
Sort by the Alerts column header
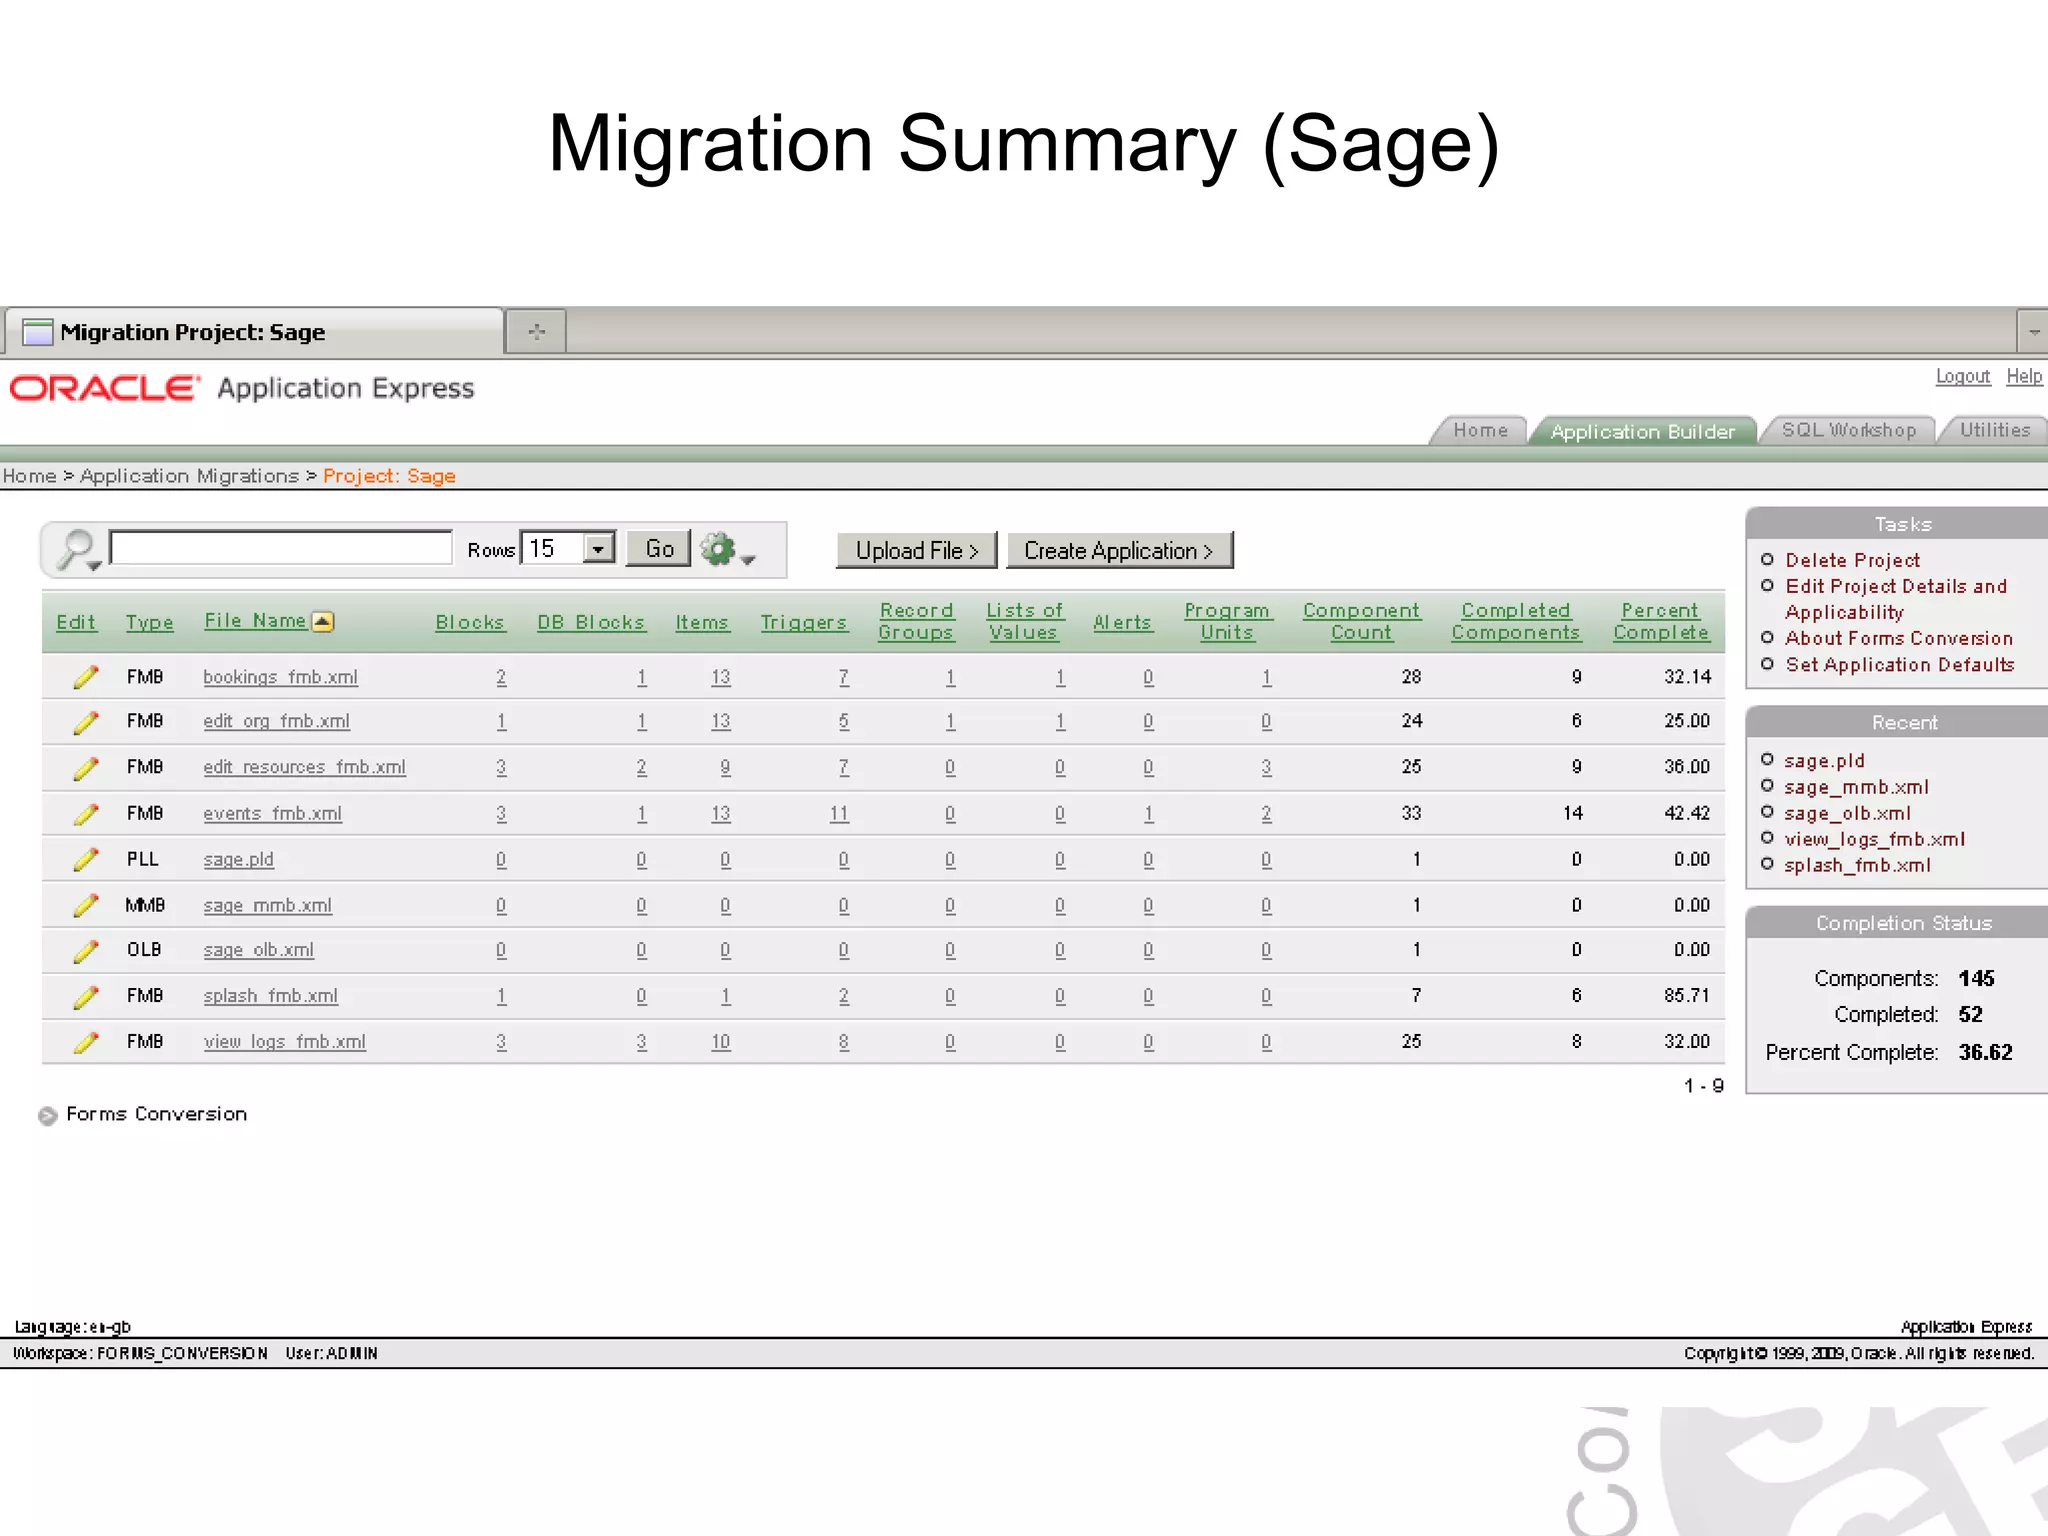(x=1122, y=622)
